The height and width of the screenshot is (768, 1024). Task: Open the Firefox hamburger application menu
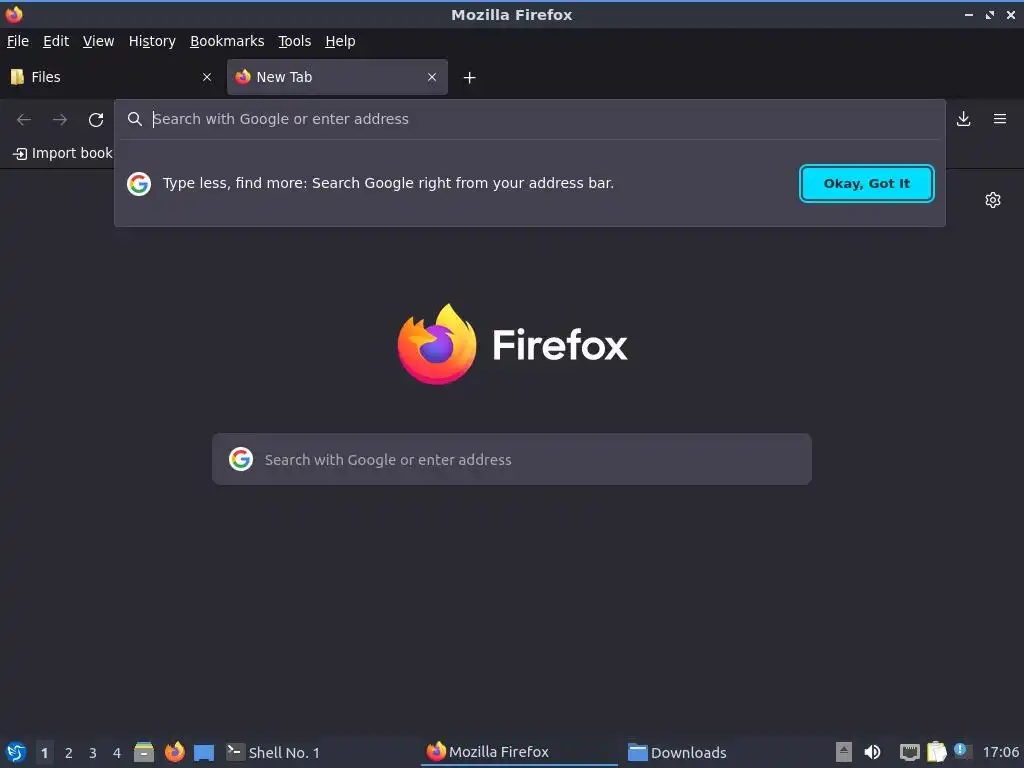[x=1000, y=119]
